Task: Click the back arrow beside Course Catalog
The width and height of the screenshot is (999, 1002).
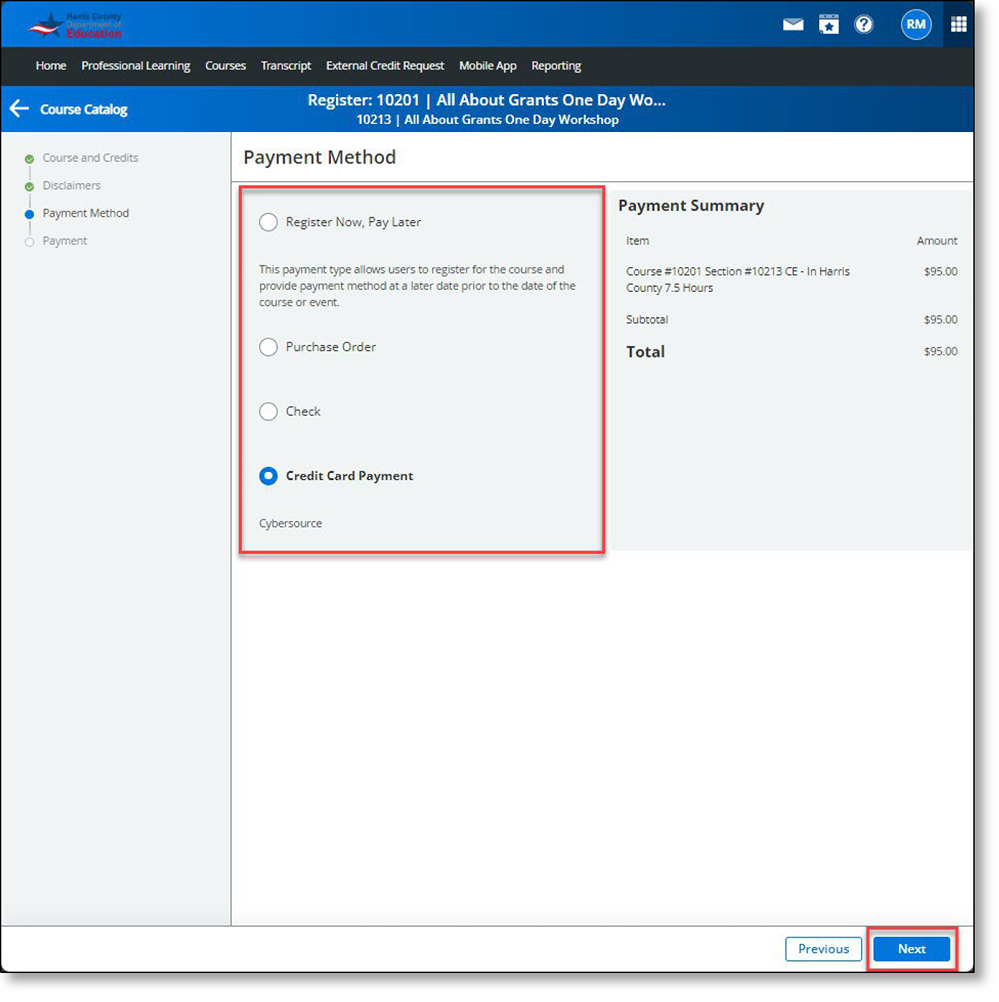Action: coord(19,108)
